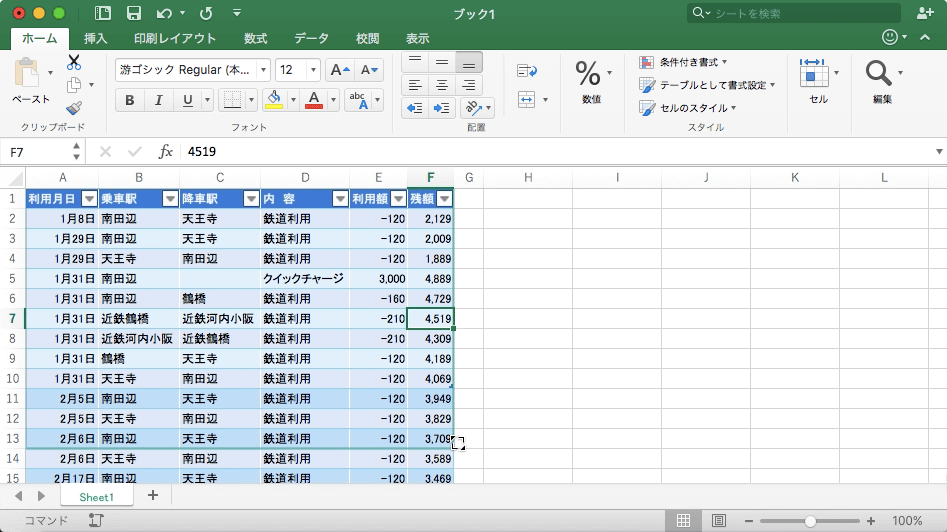947x532 pixels.
Task: Click the fx insert function icon
Action: pos(165,152)
